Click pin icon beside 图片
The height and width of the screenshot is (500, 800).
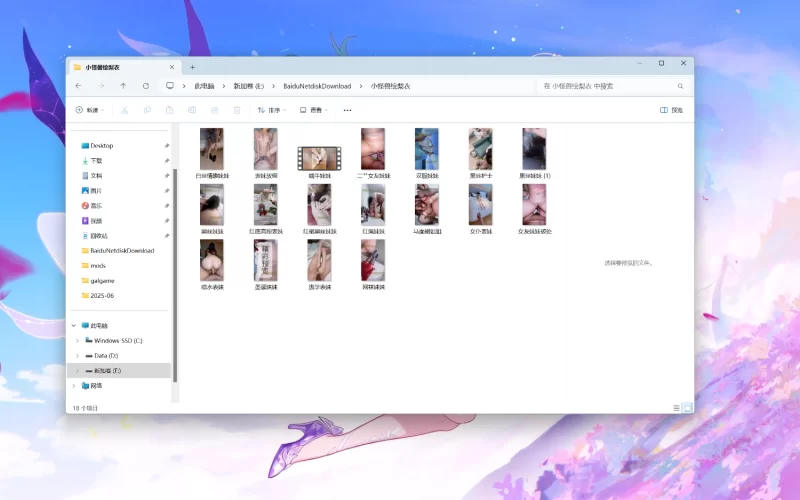tap(166, 191)
